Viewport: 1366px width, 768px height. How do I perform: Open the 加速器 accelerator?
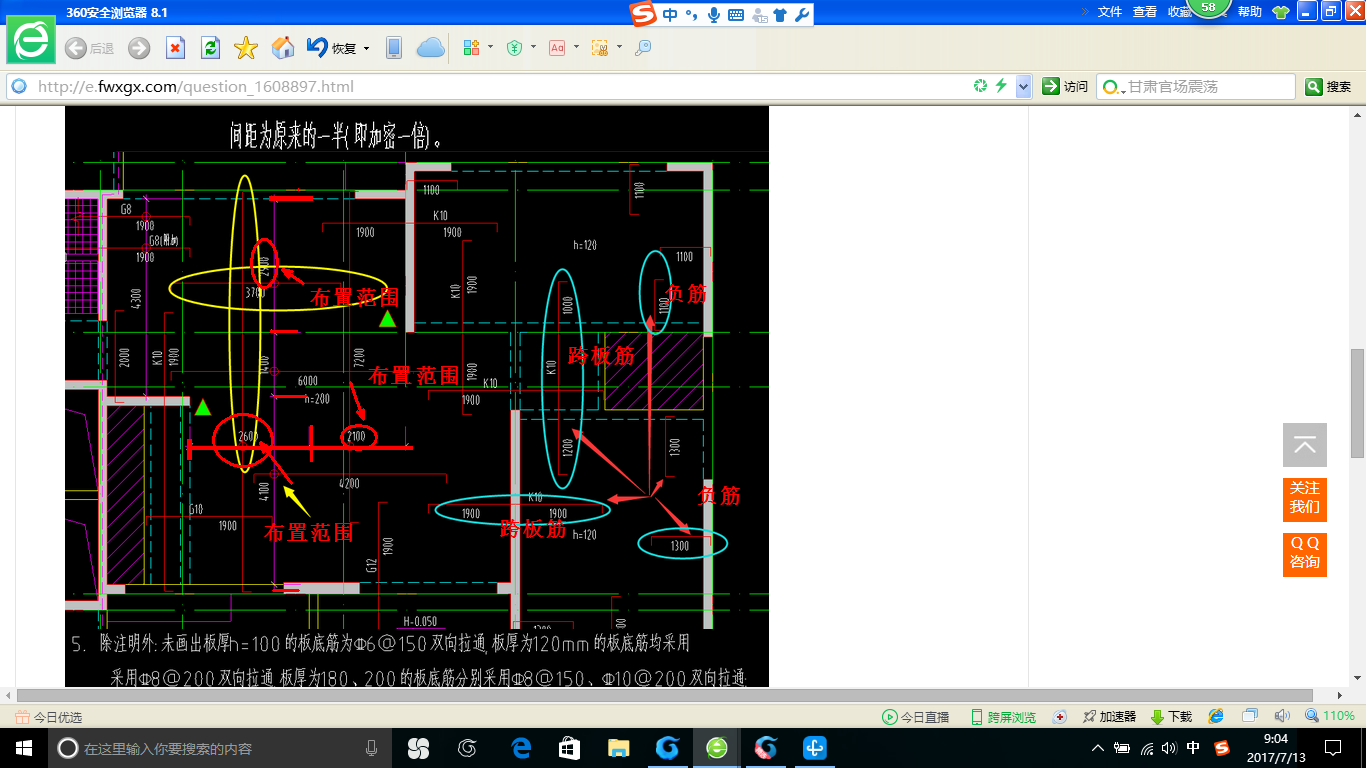pyautogui.click(x=1109, y=717)
